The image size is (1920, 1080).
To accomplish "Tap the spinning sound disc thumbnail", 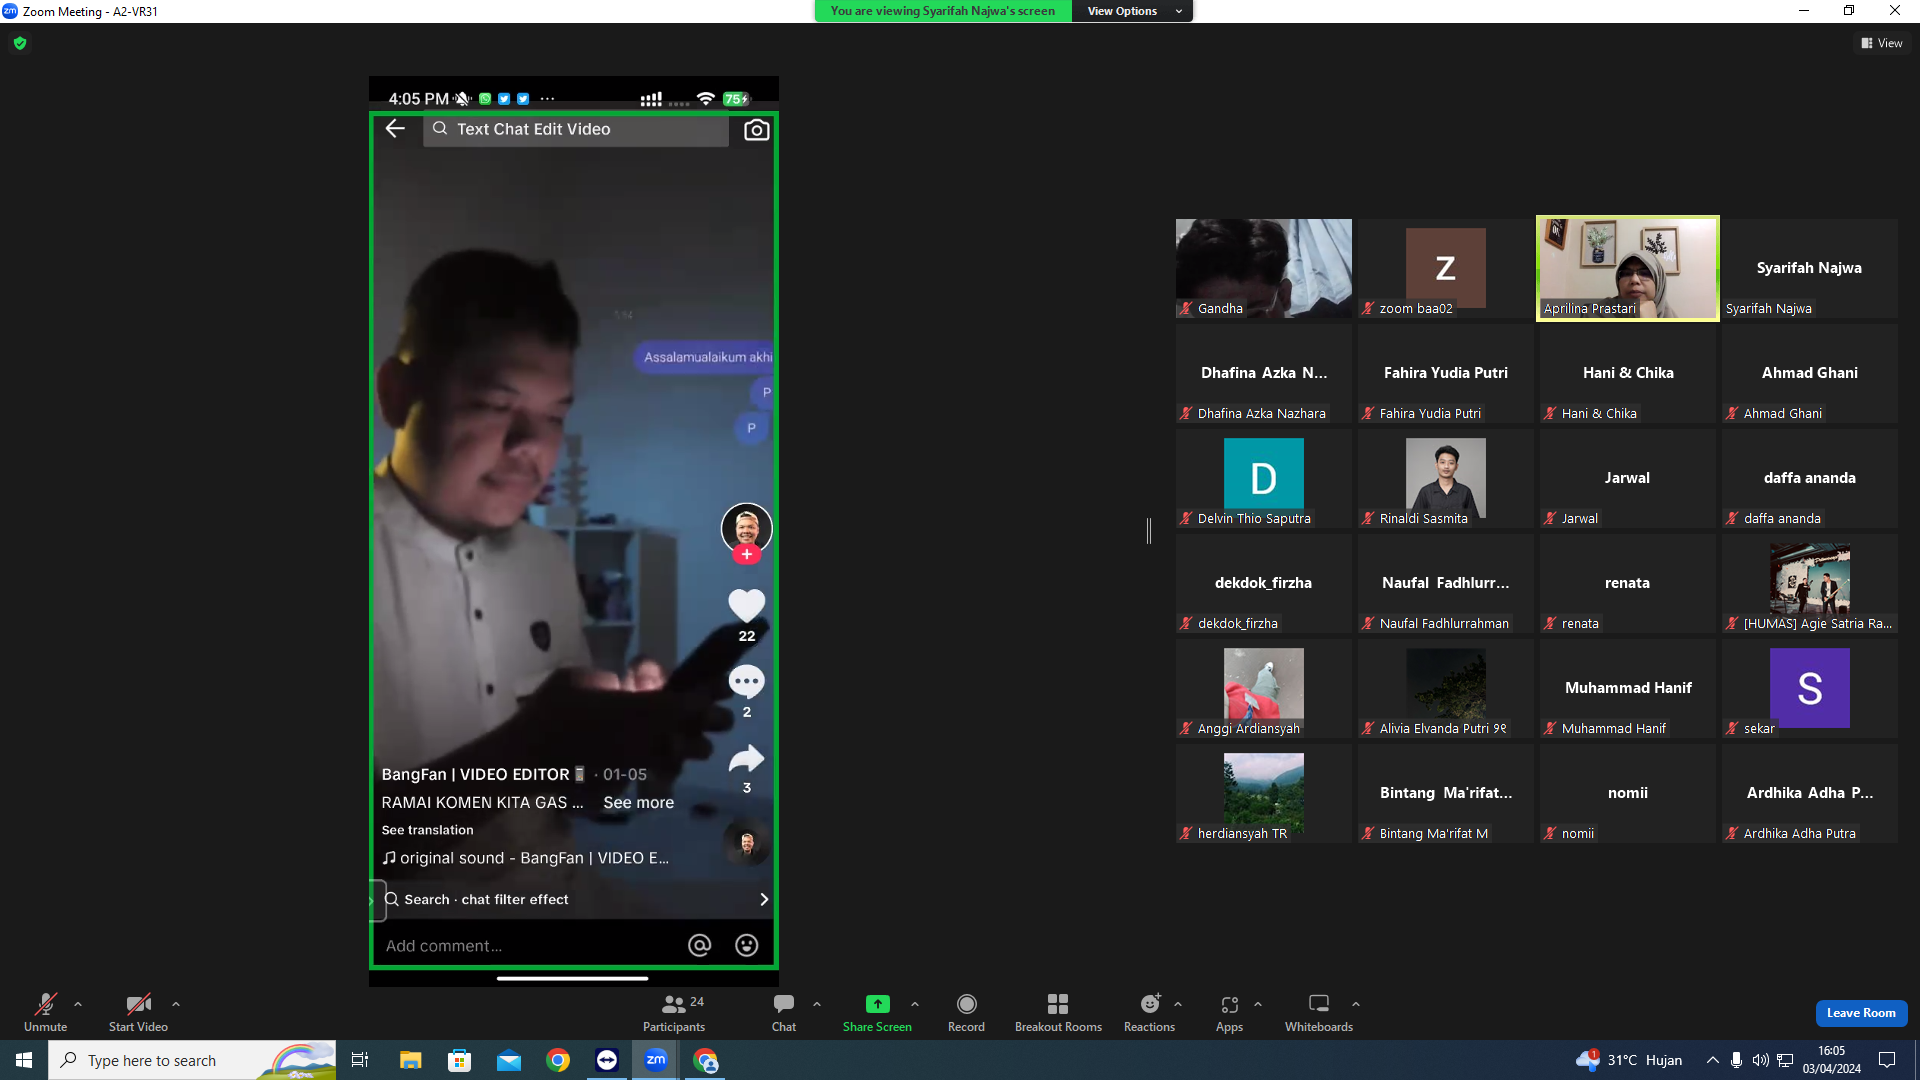I will coord(747,844).
